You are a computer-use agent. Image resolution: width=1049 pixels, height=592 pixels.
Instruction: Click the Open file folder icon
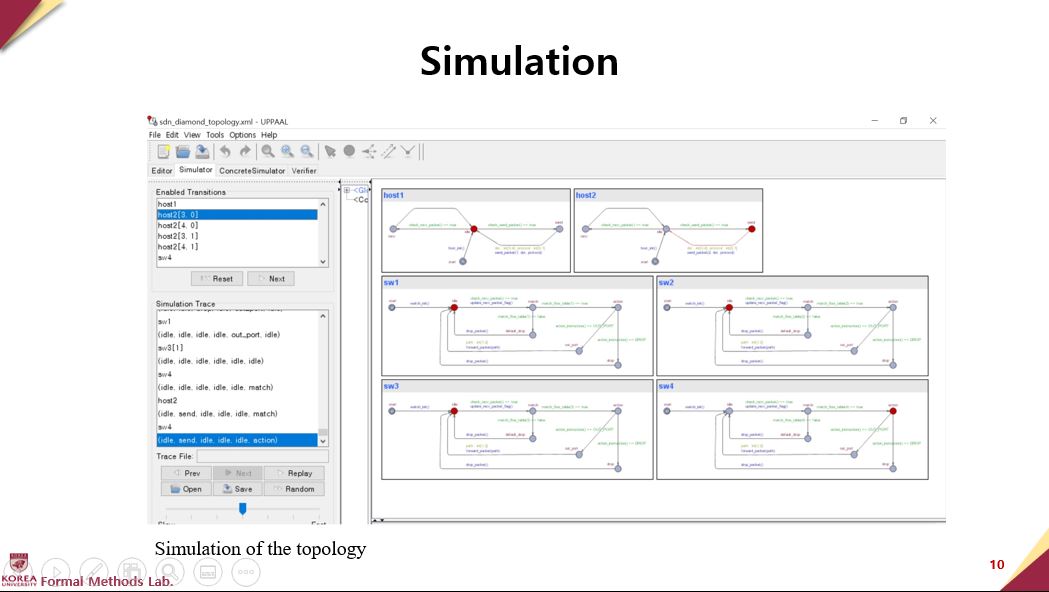pyautogui.click(x=183, y=152)
